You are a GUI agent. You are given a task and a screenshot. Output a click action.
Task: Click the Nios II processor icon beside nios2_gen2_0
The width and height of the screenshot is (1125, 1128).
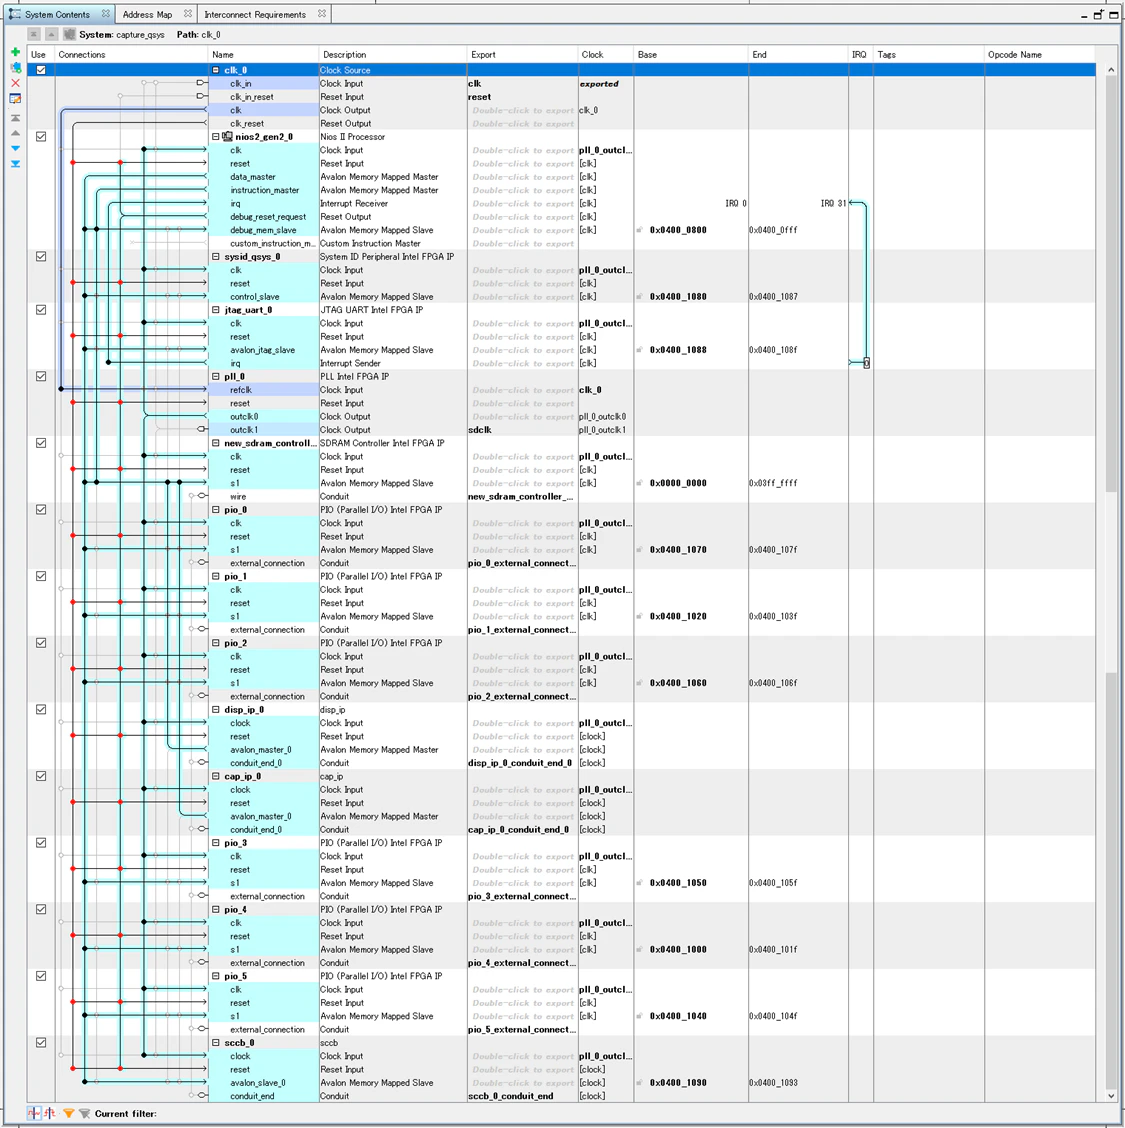pos(227,137)
